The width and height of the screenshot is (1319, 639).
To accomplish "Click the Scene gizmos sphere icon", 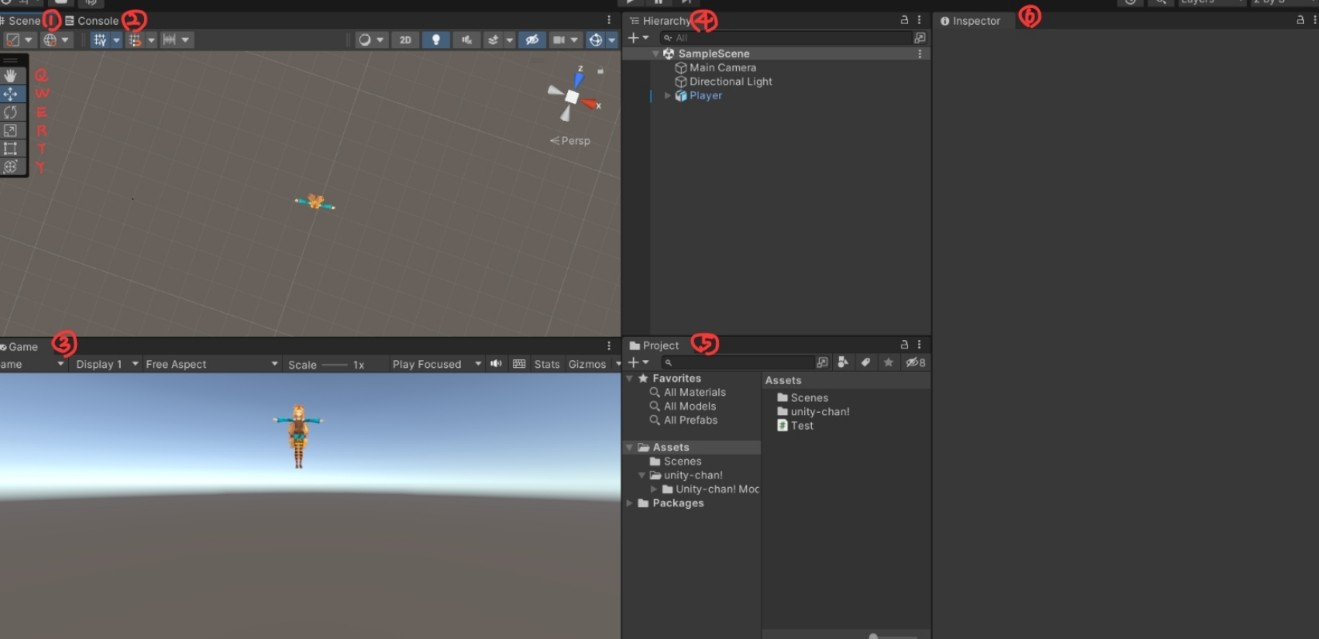I will (596, 40).
